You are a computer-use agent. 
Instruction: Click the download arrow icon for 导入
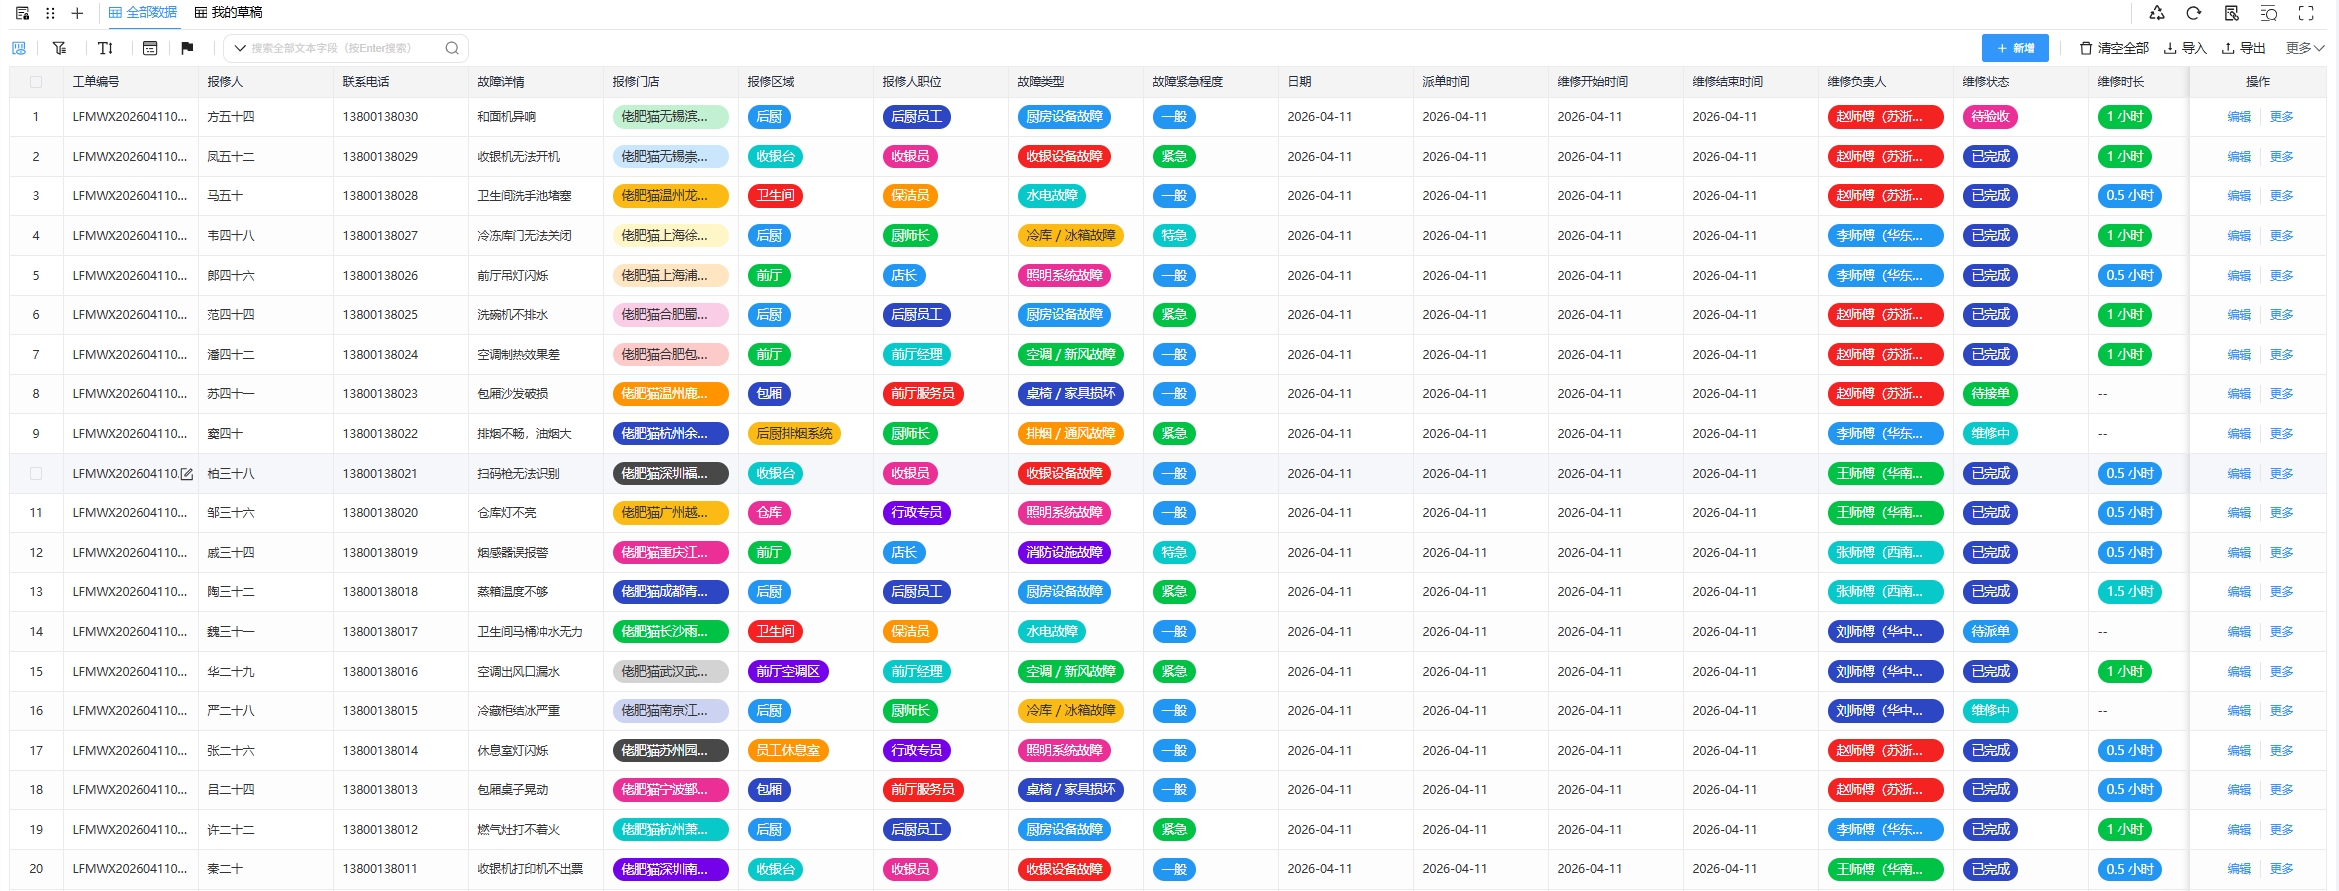[x=2170, y=48]
